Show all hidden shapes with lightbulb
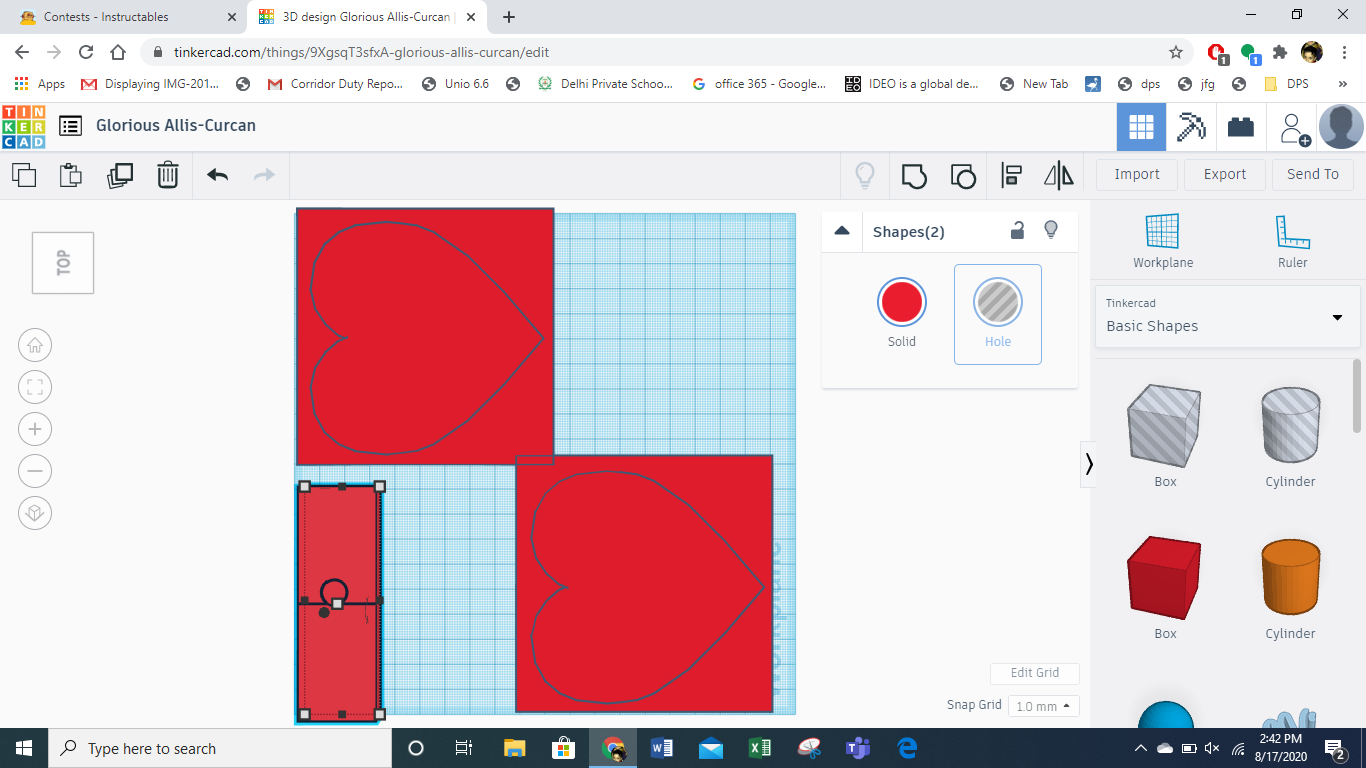 coord(865,175)
